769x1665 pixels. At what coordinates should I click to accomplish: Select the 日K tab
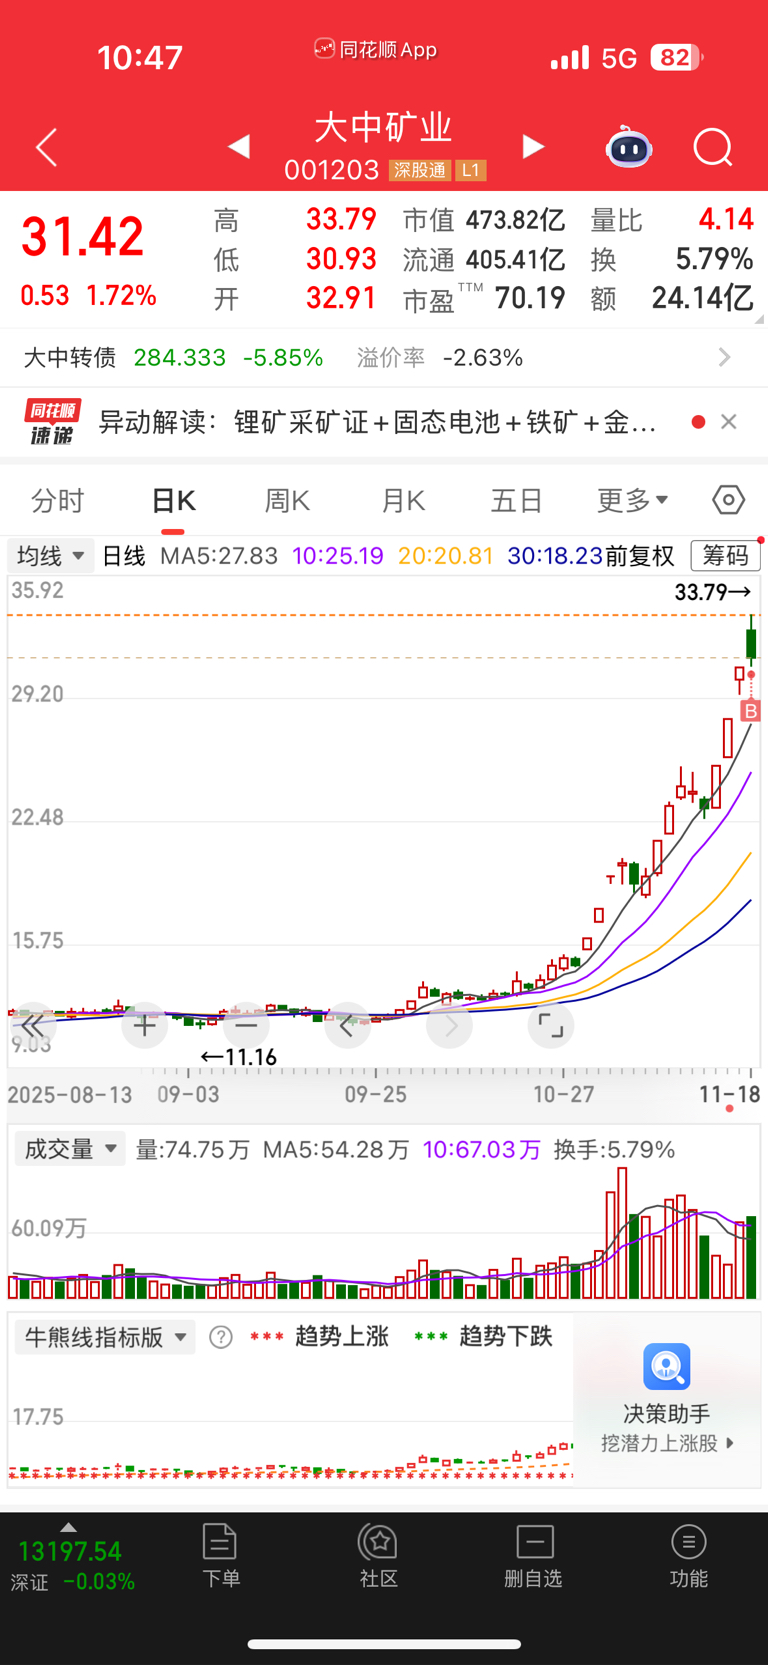tap(174, 500)
